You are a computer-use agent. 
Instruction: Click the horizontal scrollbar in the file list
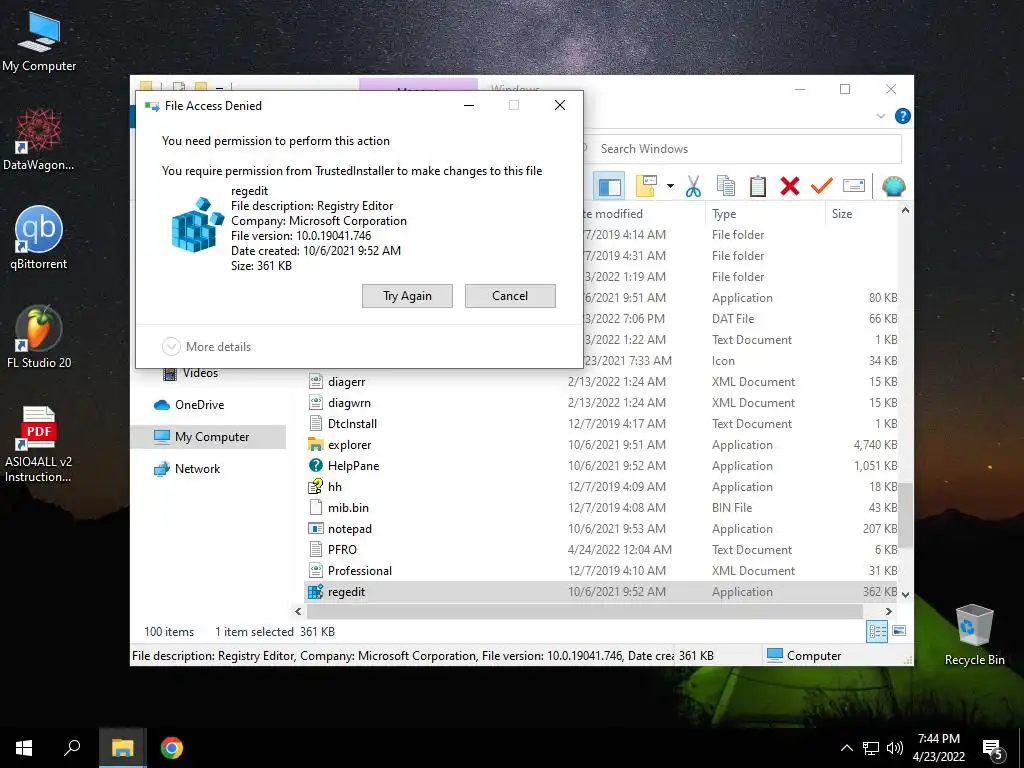585,611
